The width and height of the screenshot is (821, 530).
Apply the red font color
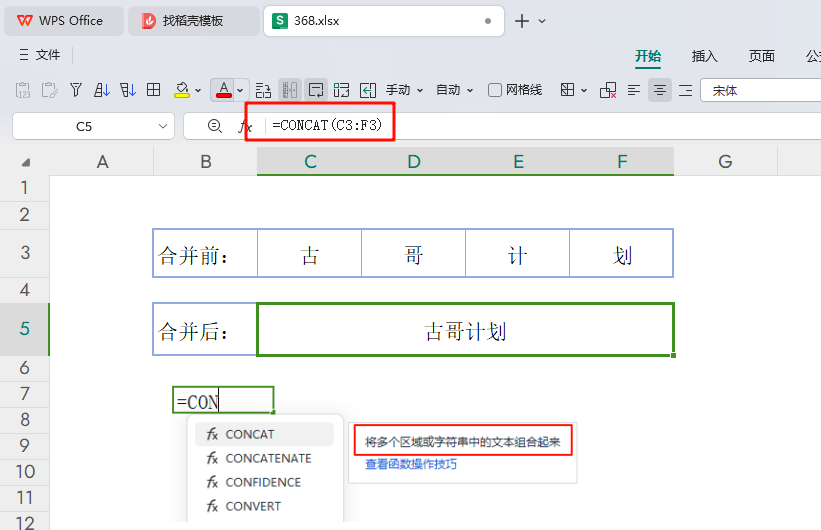coord(224,90)
